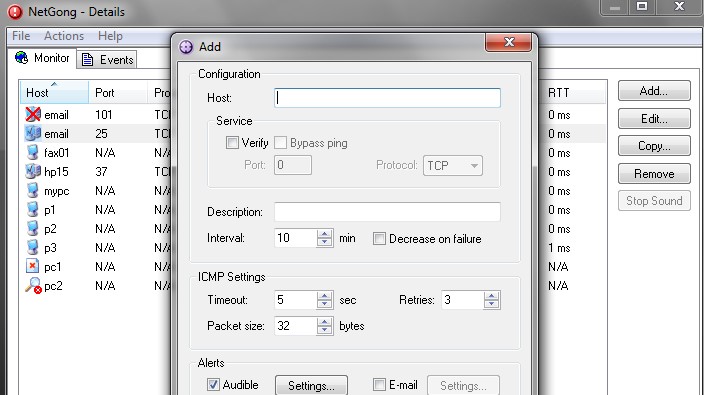Image resolution: width=704 pixels, height=395 pixels.
Task: Select the pc2 magnifier status icon
Action: (33, 285)
